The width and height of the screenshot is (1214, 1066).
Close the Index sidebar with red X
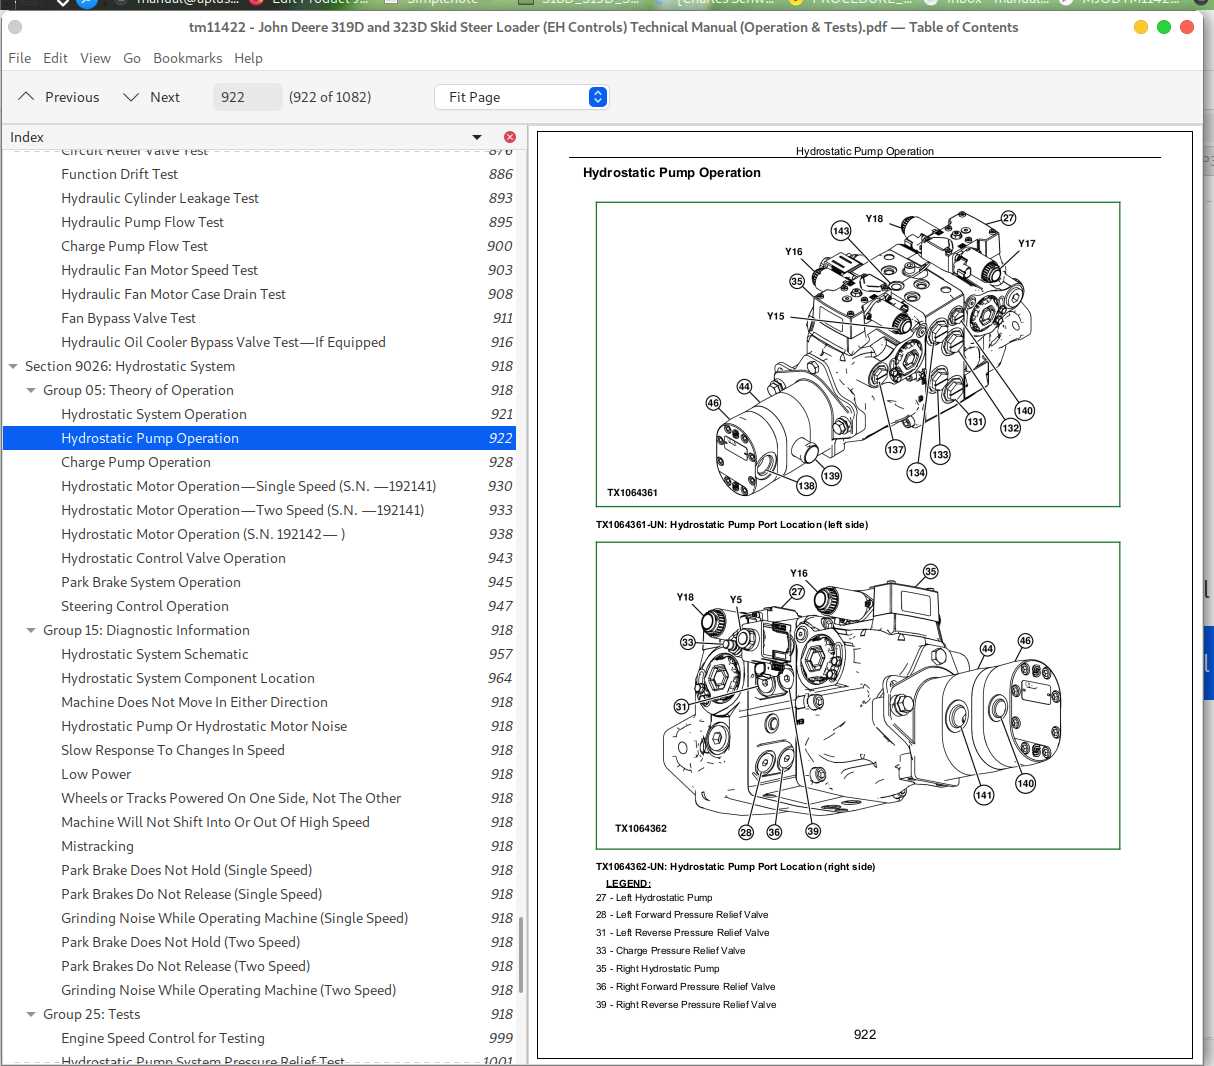click(x=510, y=137)
